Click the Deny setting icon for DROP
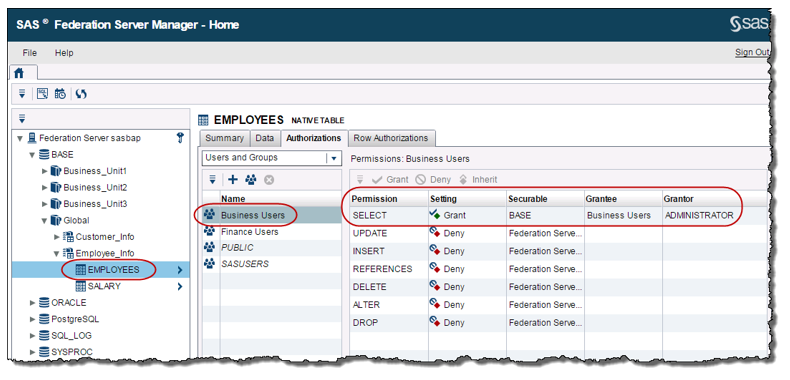 pos(435,322)
